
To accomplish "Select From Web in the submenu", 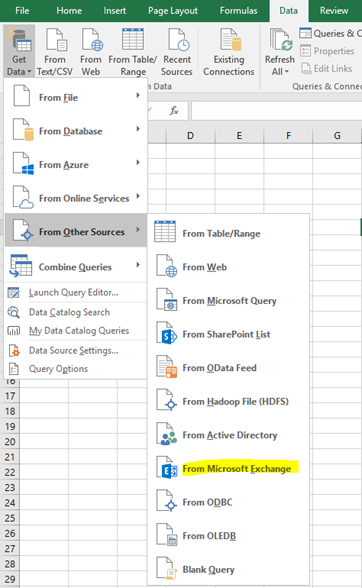I will tap(229, 267).
